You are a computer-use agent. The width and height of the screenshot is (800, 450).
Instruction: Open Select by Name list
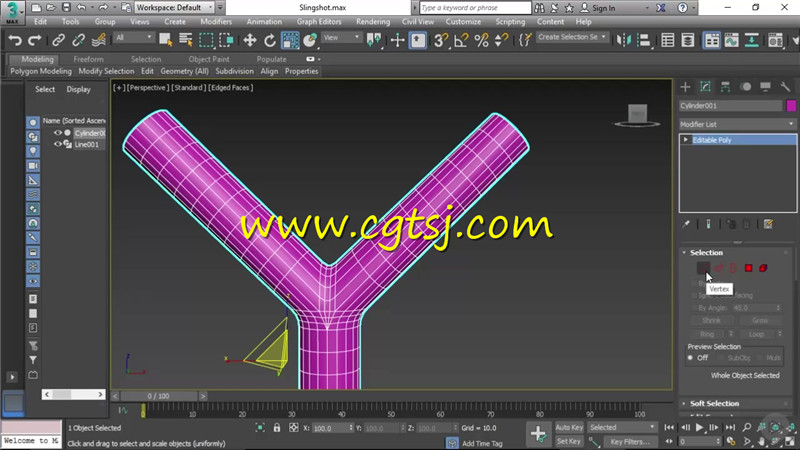coord(186,40)
